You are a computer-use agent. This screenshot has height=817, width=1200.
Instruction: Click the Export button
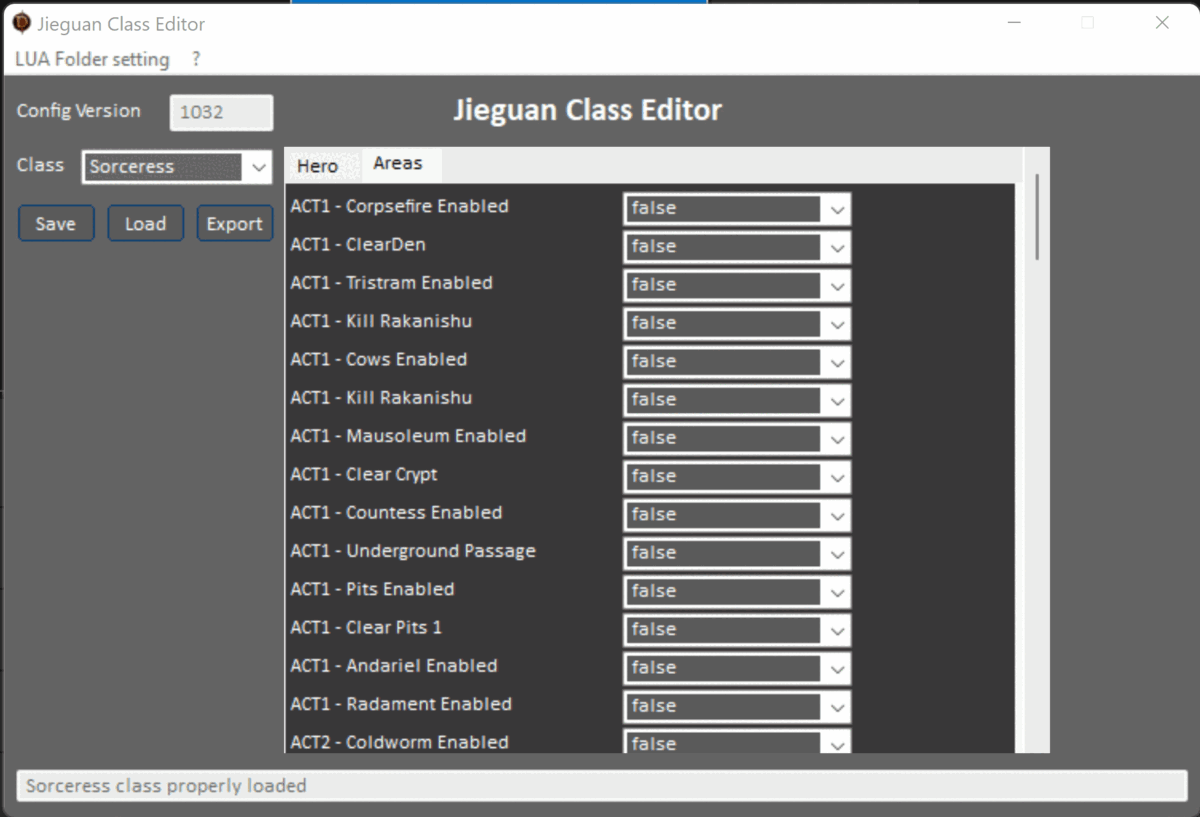[x=234, y=224]
